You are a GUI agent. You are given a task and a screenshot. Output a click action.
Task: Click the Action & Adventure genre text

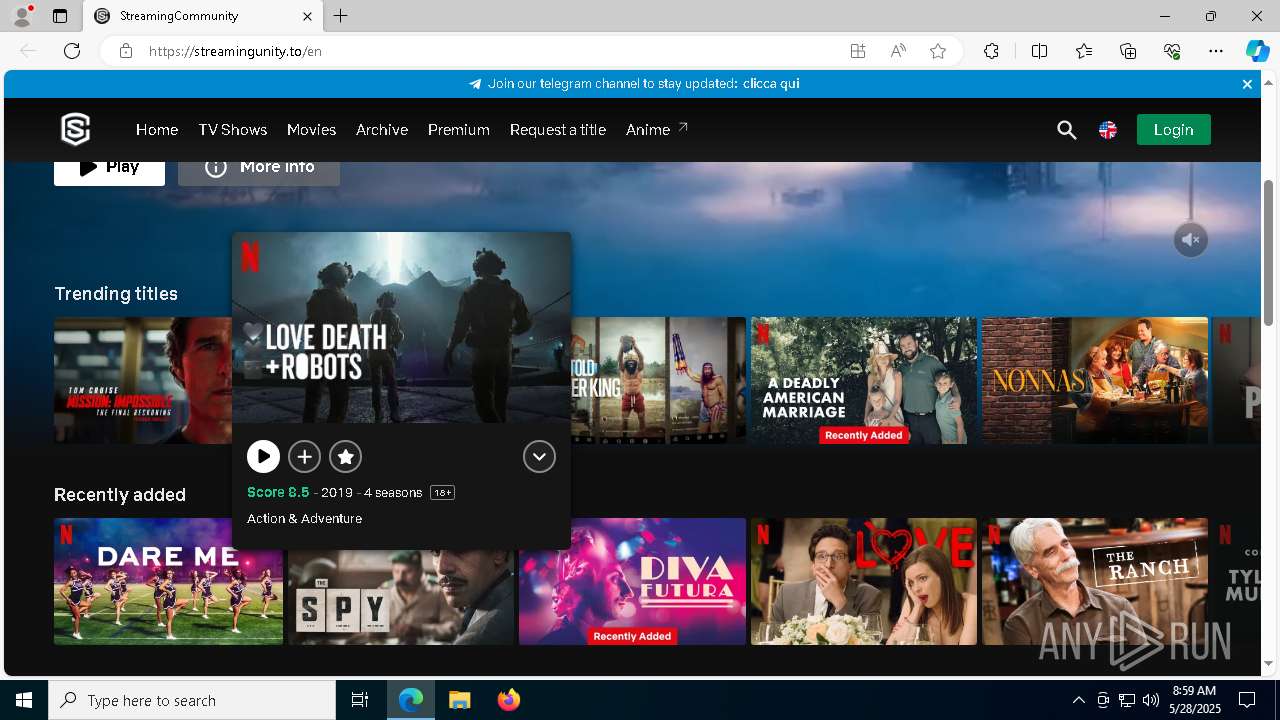pyautogui.click(x=304, y=519)
